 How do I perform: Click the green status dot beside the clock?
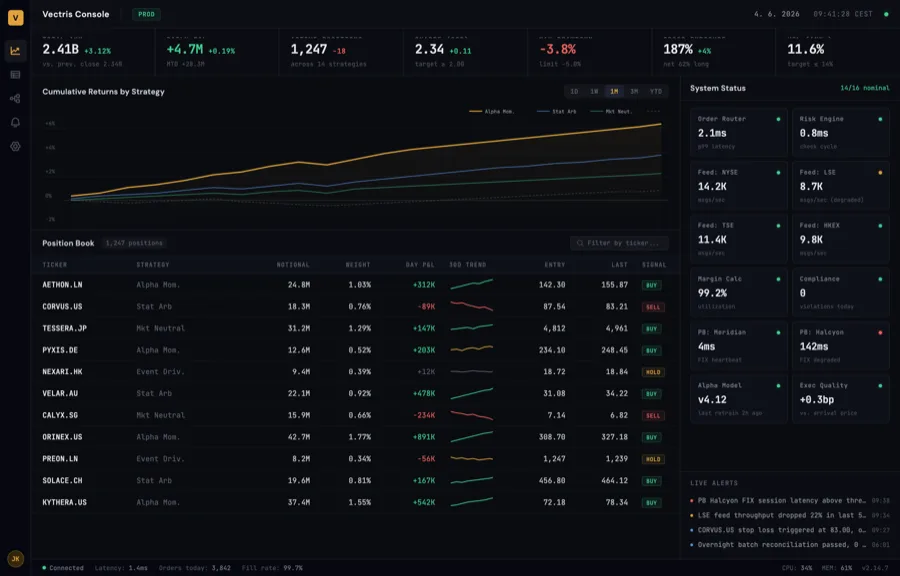[886, 14]
